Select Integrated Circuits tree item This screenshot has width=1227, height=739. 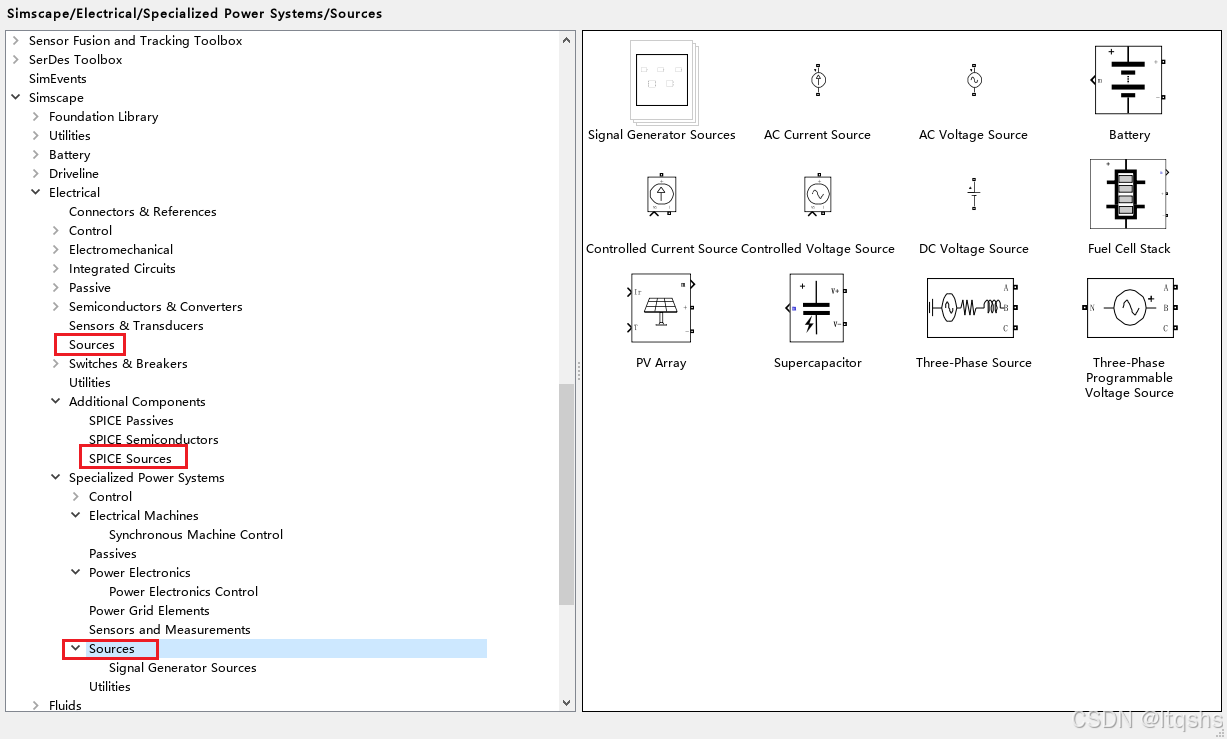(122, 269)
